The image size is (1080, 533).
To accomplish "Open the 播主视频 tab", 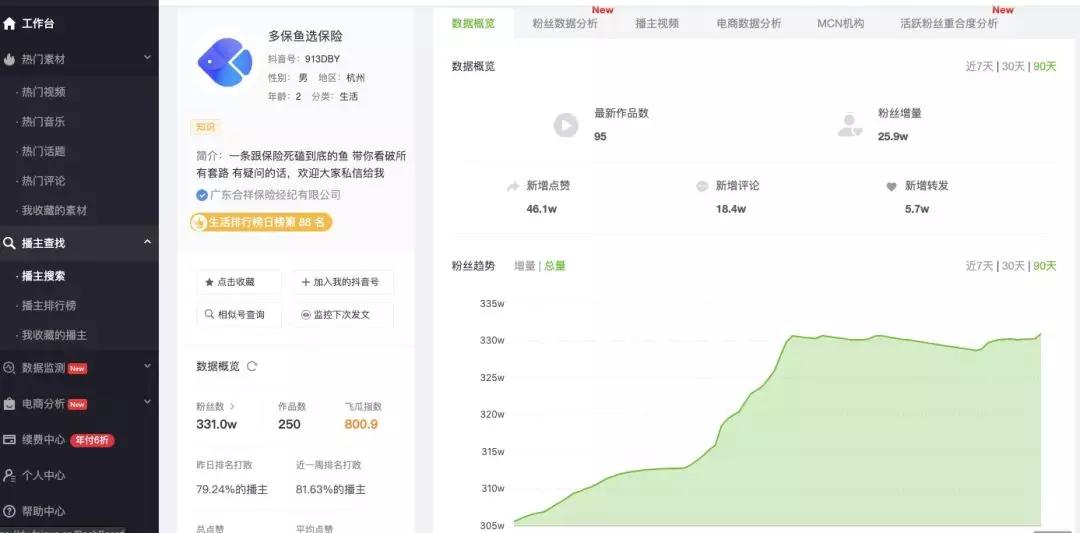I will click(x=657, y=23).
